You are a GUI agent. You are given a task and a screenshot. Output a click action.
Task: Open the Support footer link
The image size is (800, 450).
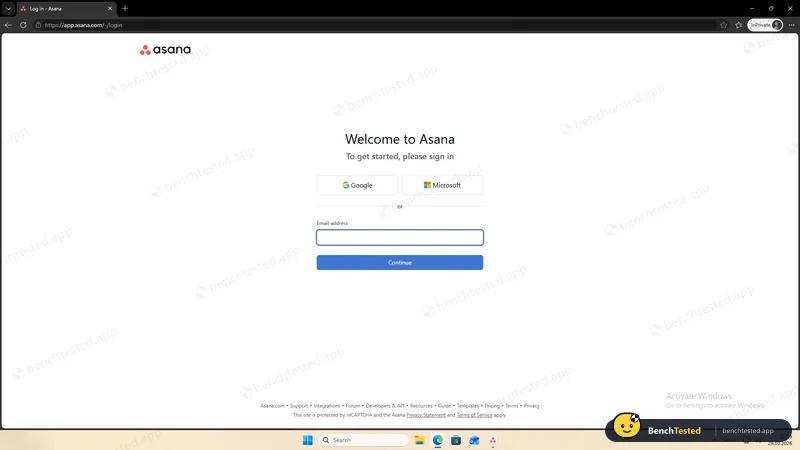click(x=299, y=406)
